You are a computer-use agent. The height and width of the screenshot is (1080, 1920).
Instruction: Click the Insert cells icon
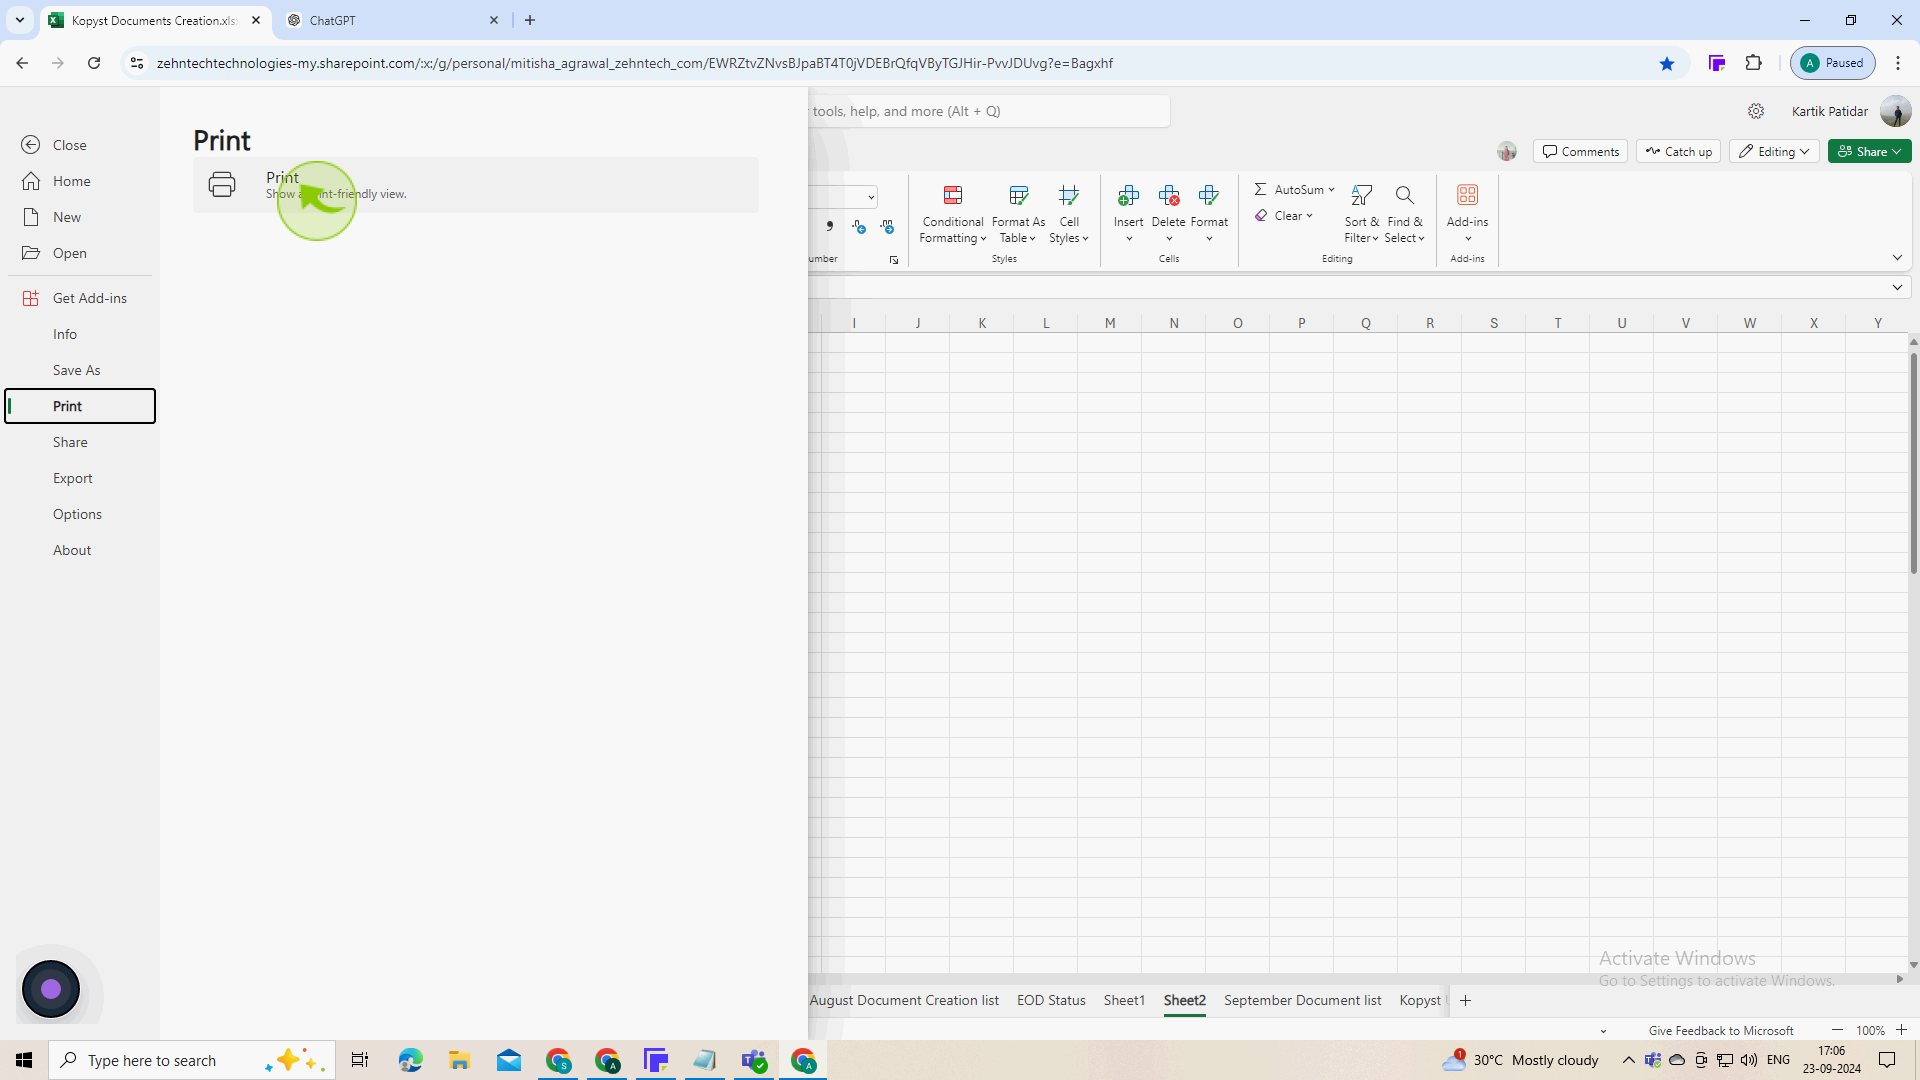click(x=1129, y=195)
